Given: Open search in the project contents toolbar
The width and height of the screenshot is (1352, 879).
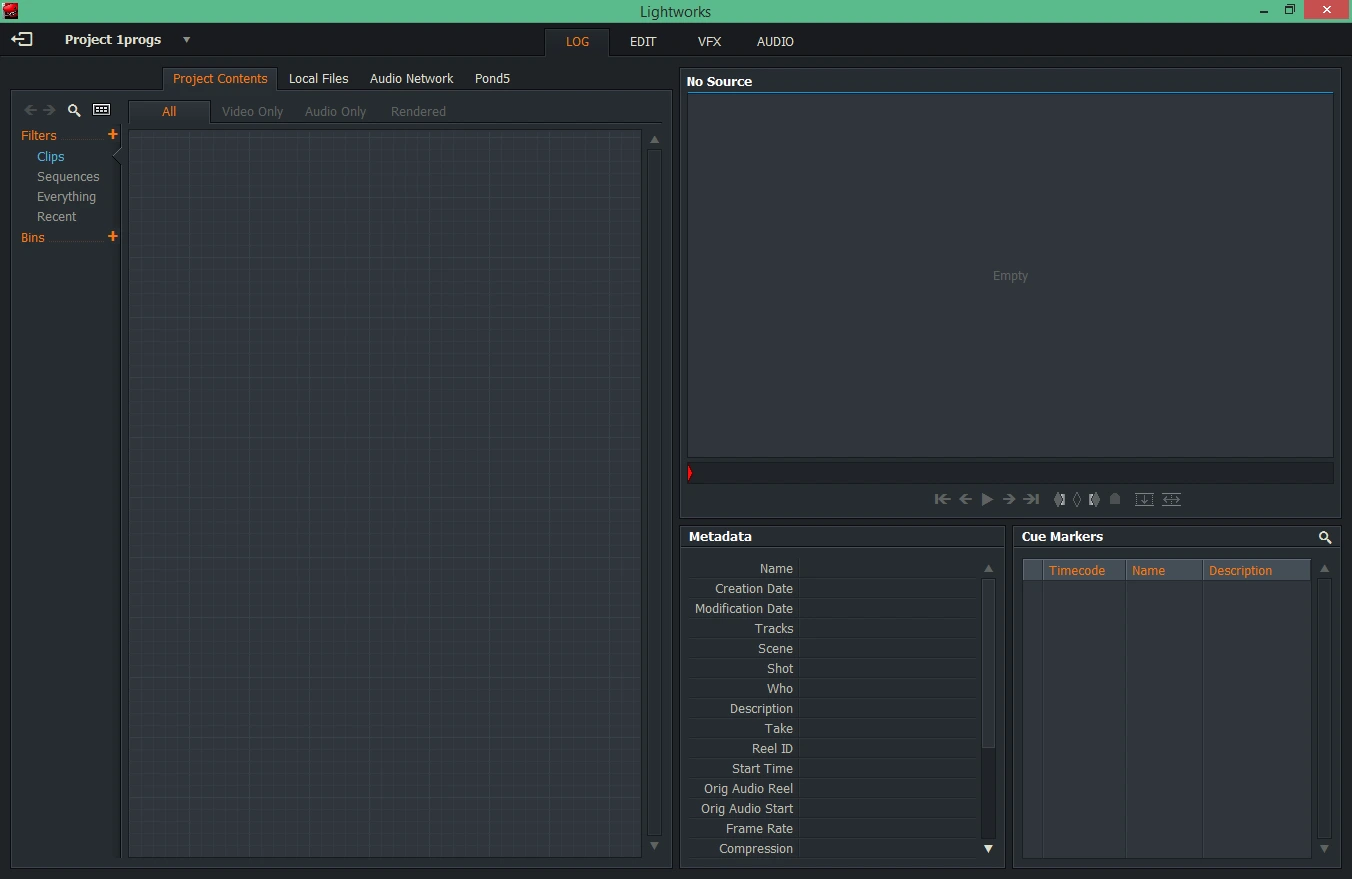Looking at the screenshot, I should 74,110.
